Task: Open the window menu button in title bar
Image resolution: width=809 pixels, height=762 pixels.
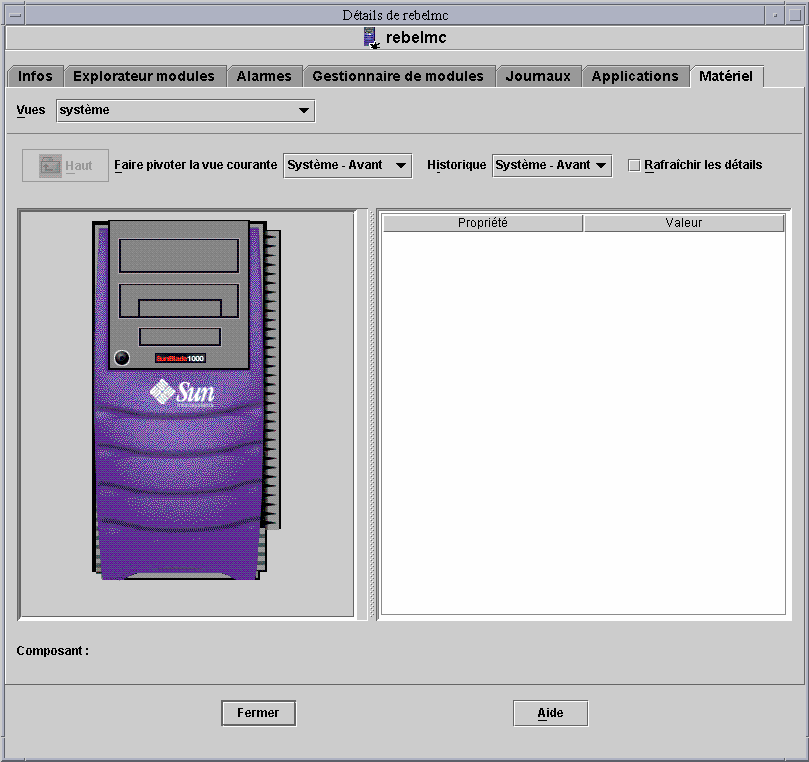Action: point(15,15)
